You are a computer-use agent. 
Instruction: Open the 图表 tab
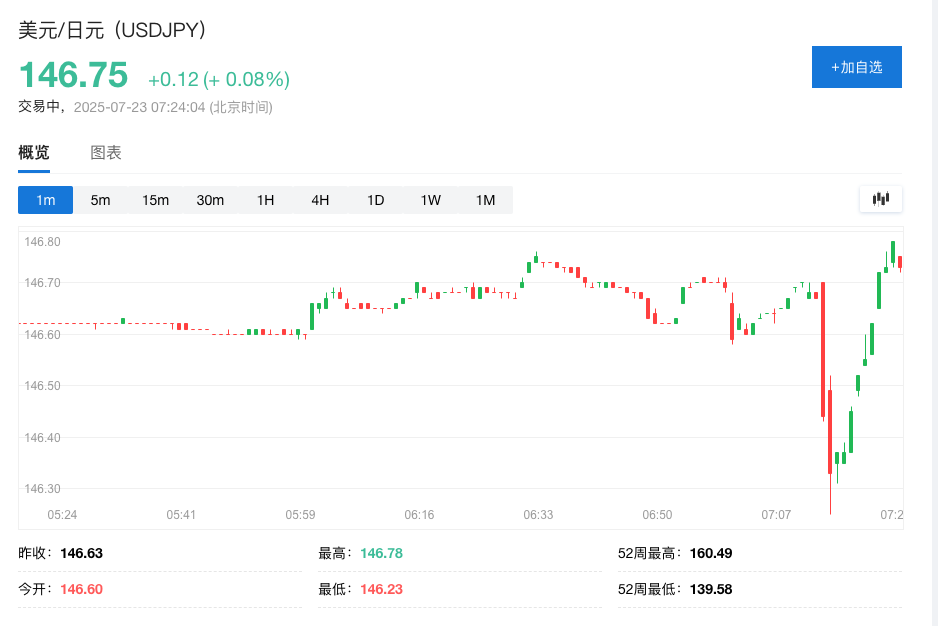106,153
